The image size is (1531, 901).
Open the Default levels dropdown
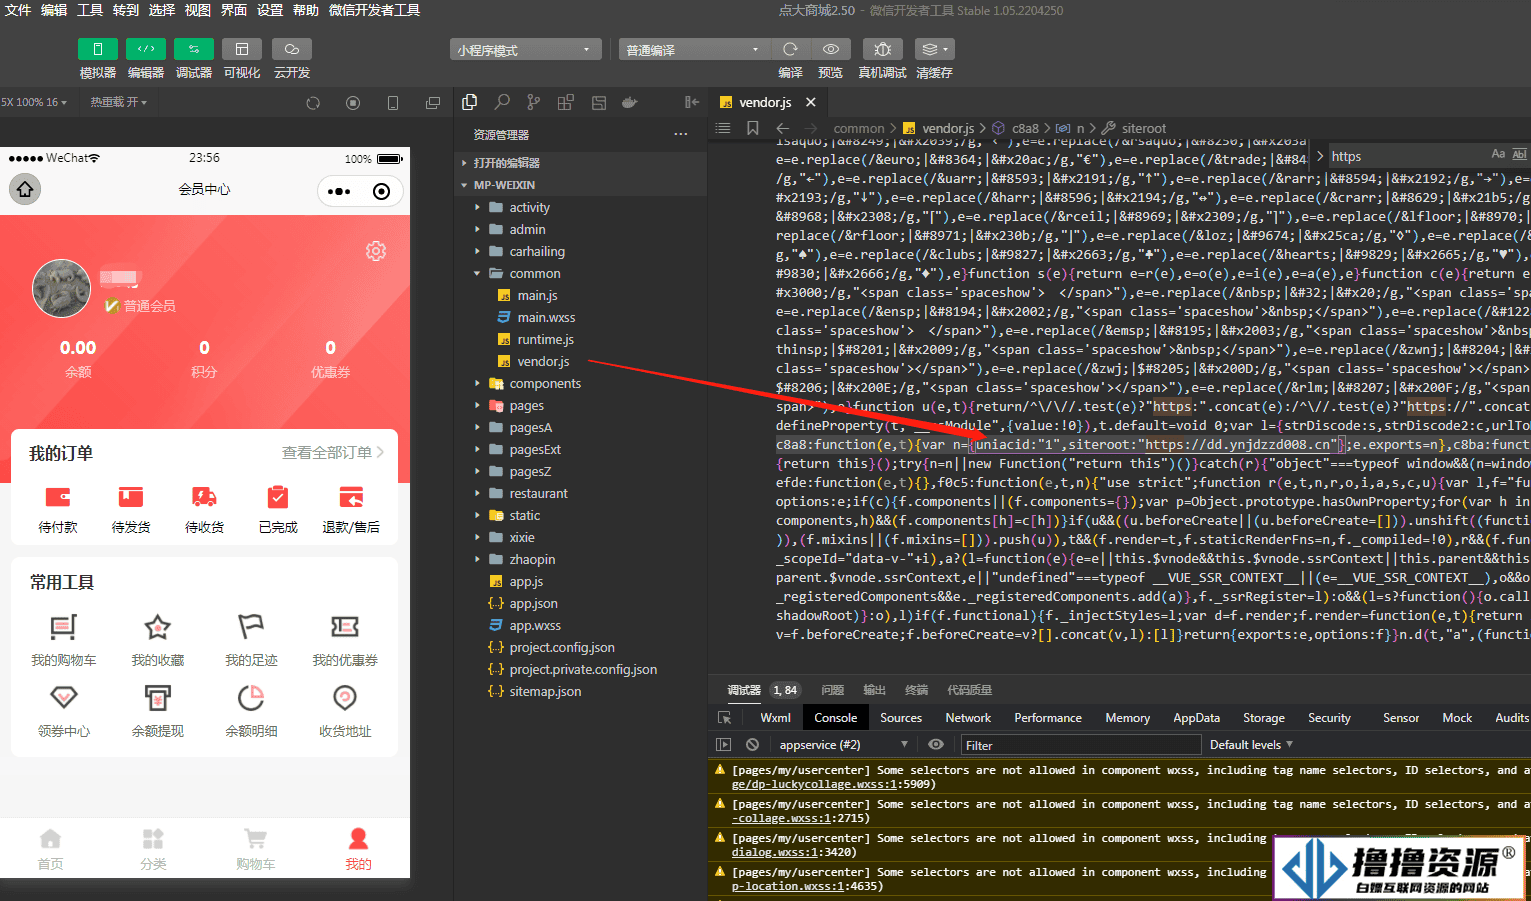(x=1251, y=745)
